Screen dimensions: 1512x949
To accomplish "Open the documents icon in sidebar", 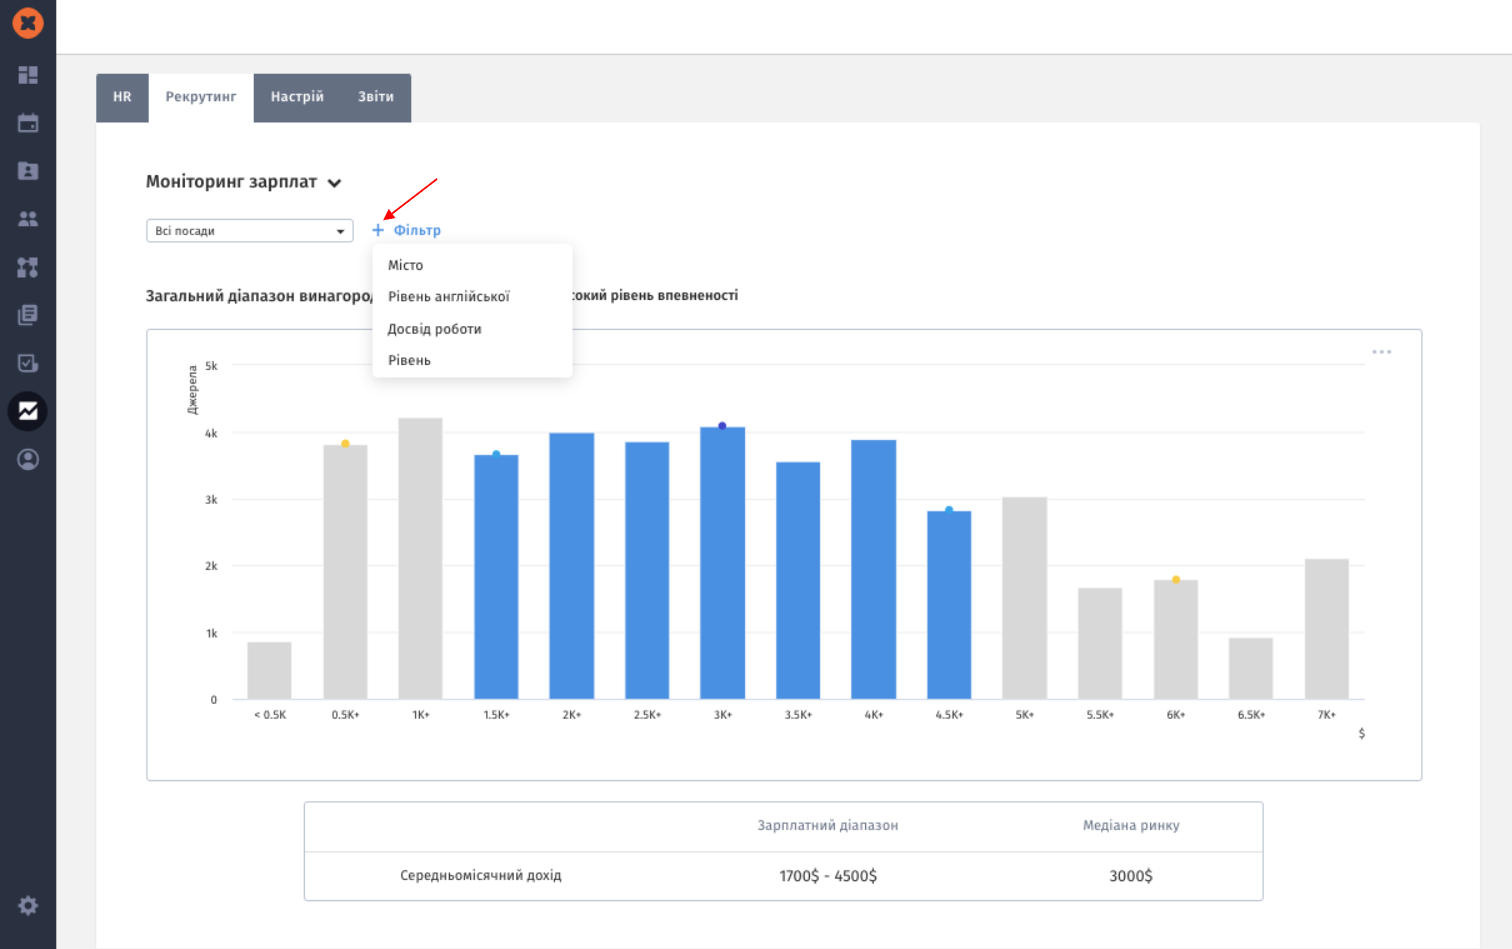I will tap(28, 315).
